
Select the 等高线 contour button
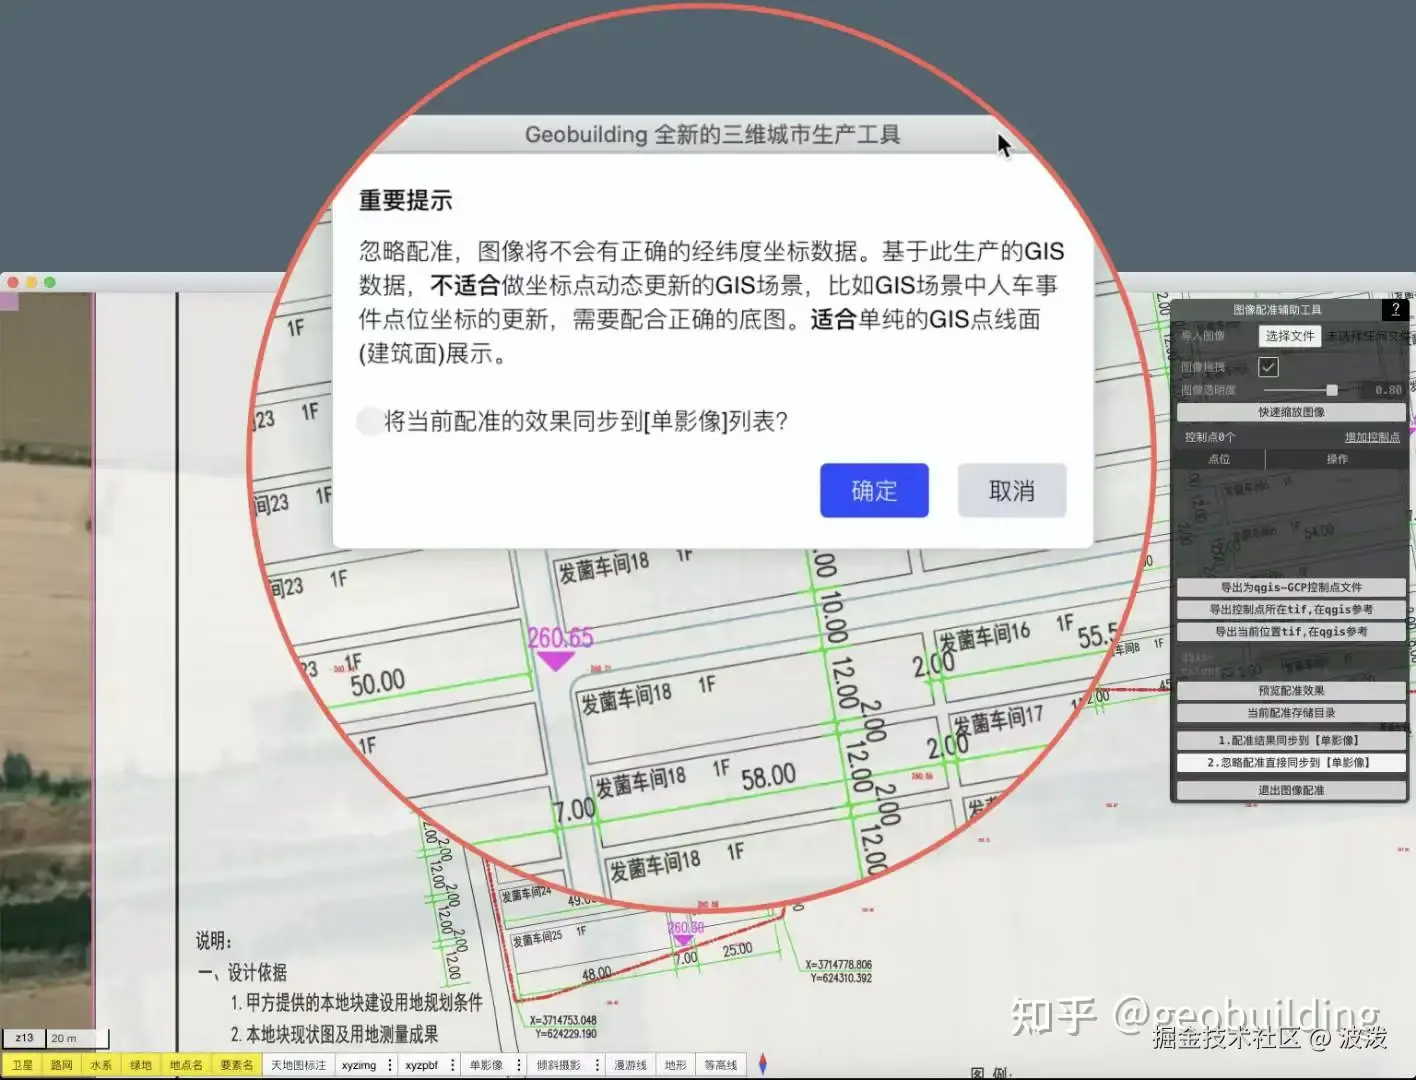721,1065
